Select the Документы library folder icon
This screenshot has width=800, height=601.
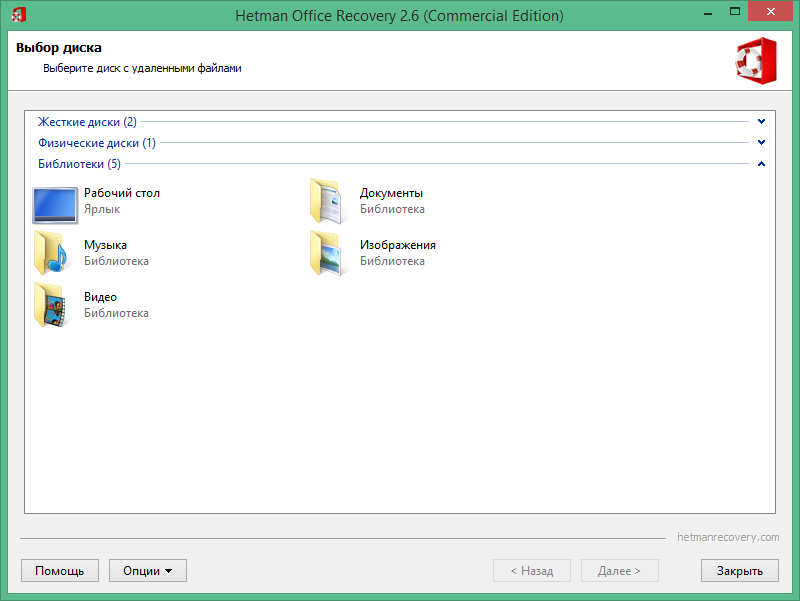327,201
